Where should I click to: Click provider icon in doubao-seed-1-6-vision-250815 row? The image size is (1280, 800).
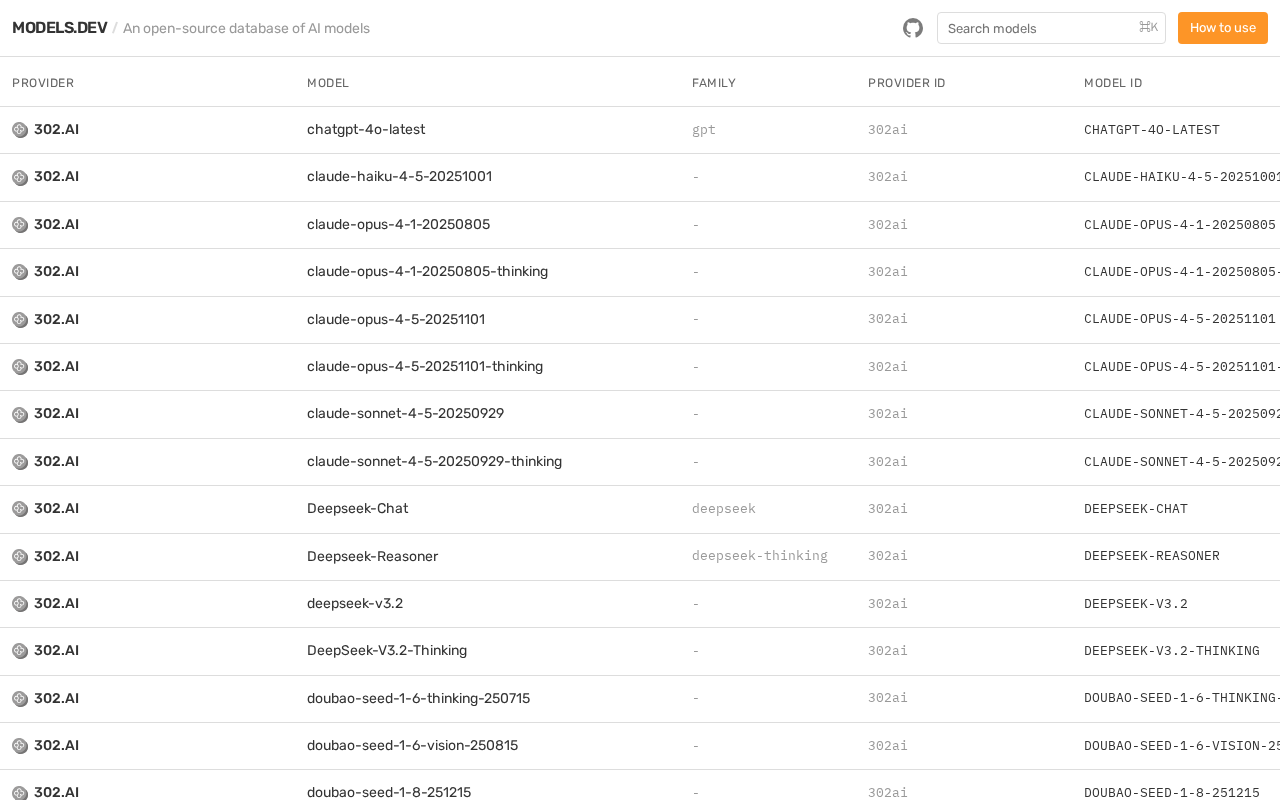(20, 746)
